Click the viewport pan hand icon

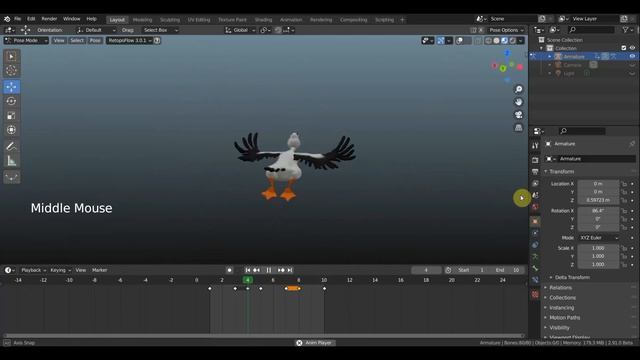point(518,102)
